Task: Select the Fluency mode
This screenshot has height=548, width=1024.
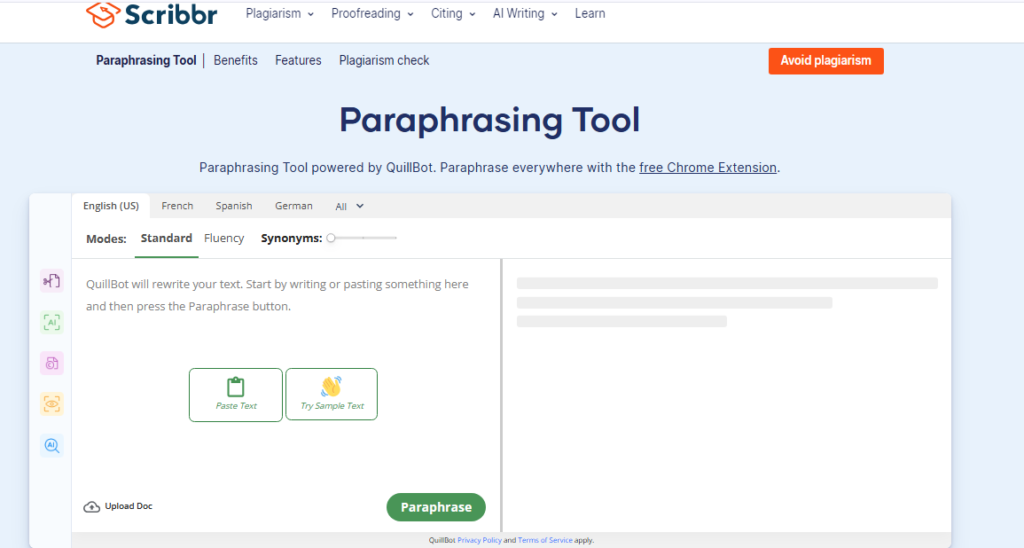Action: 224,238
